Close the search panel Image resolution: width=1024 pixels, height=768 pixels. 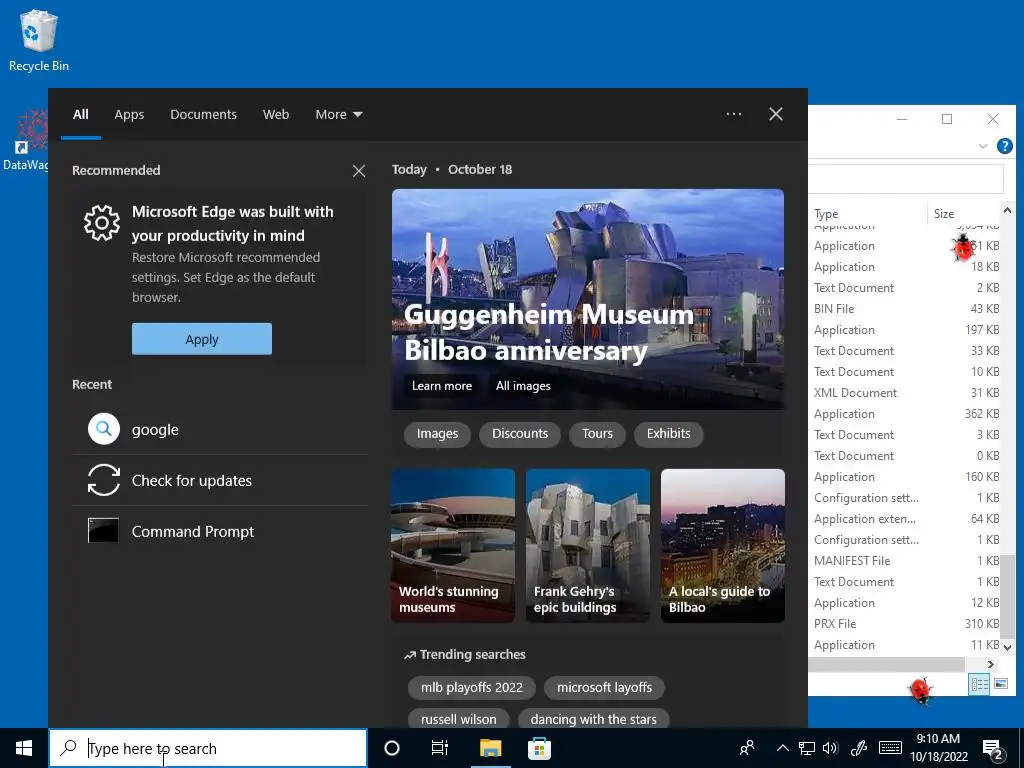tap(776, 114)
